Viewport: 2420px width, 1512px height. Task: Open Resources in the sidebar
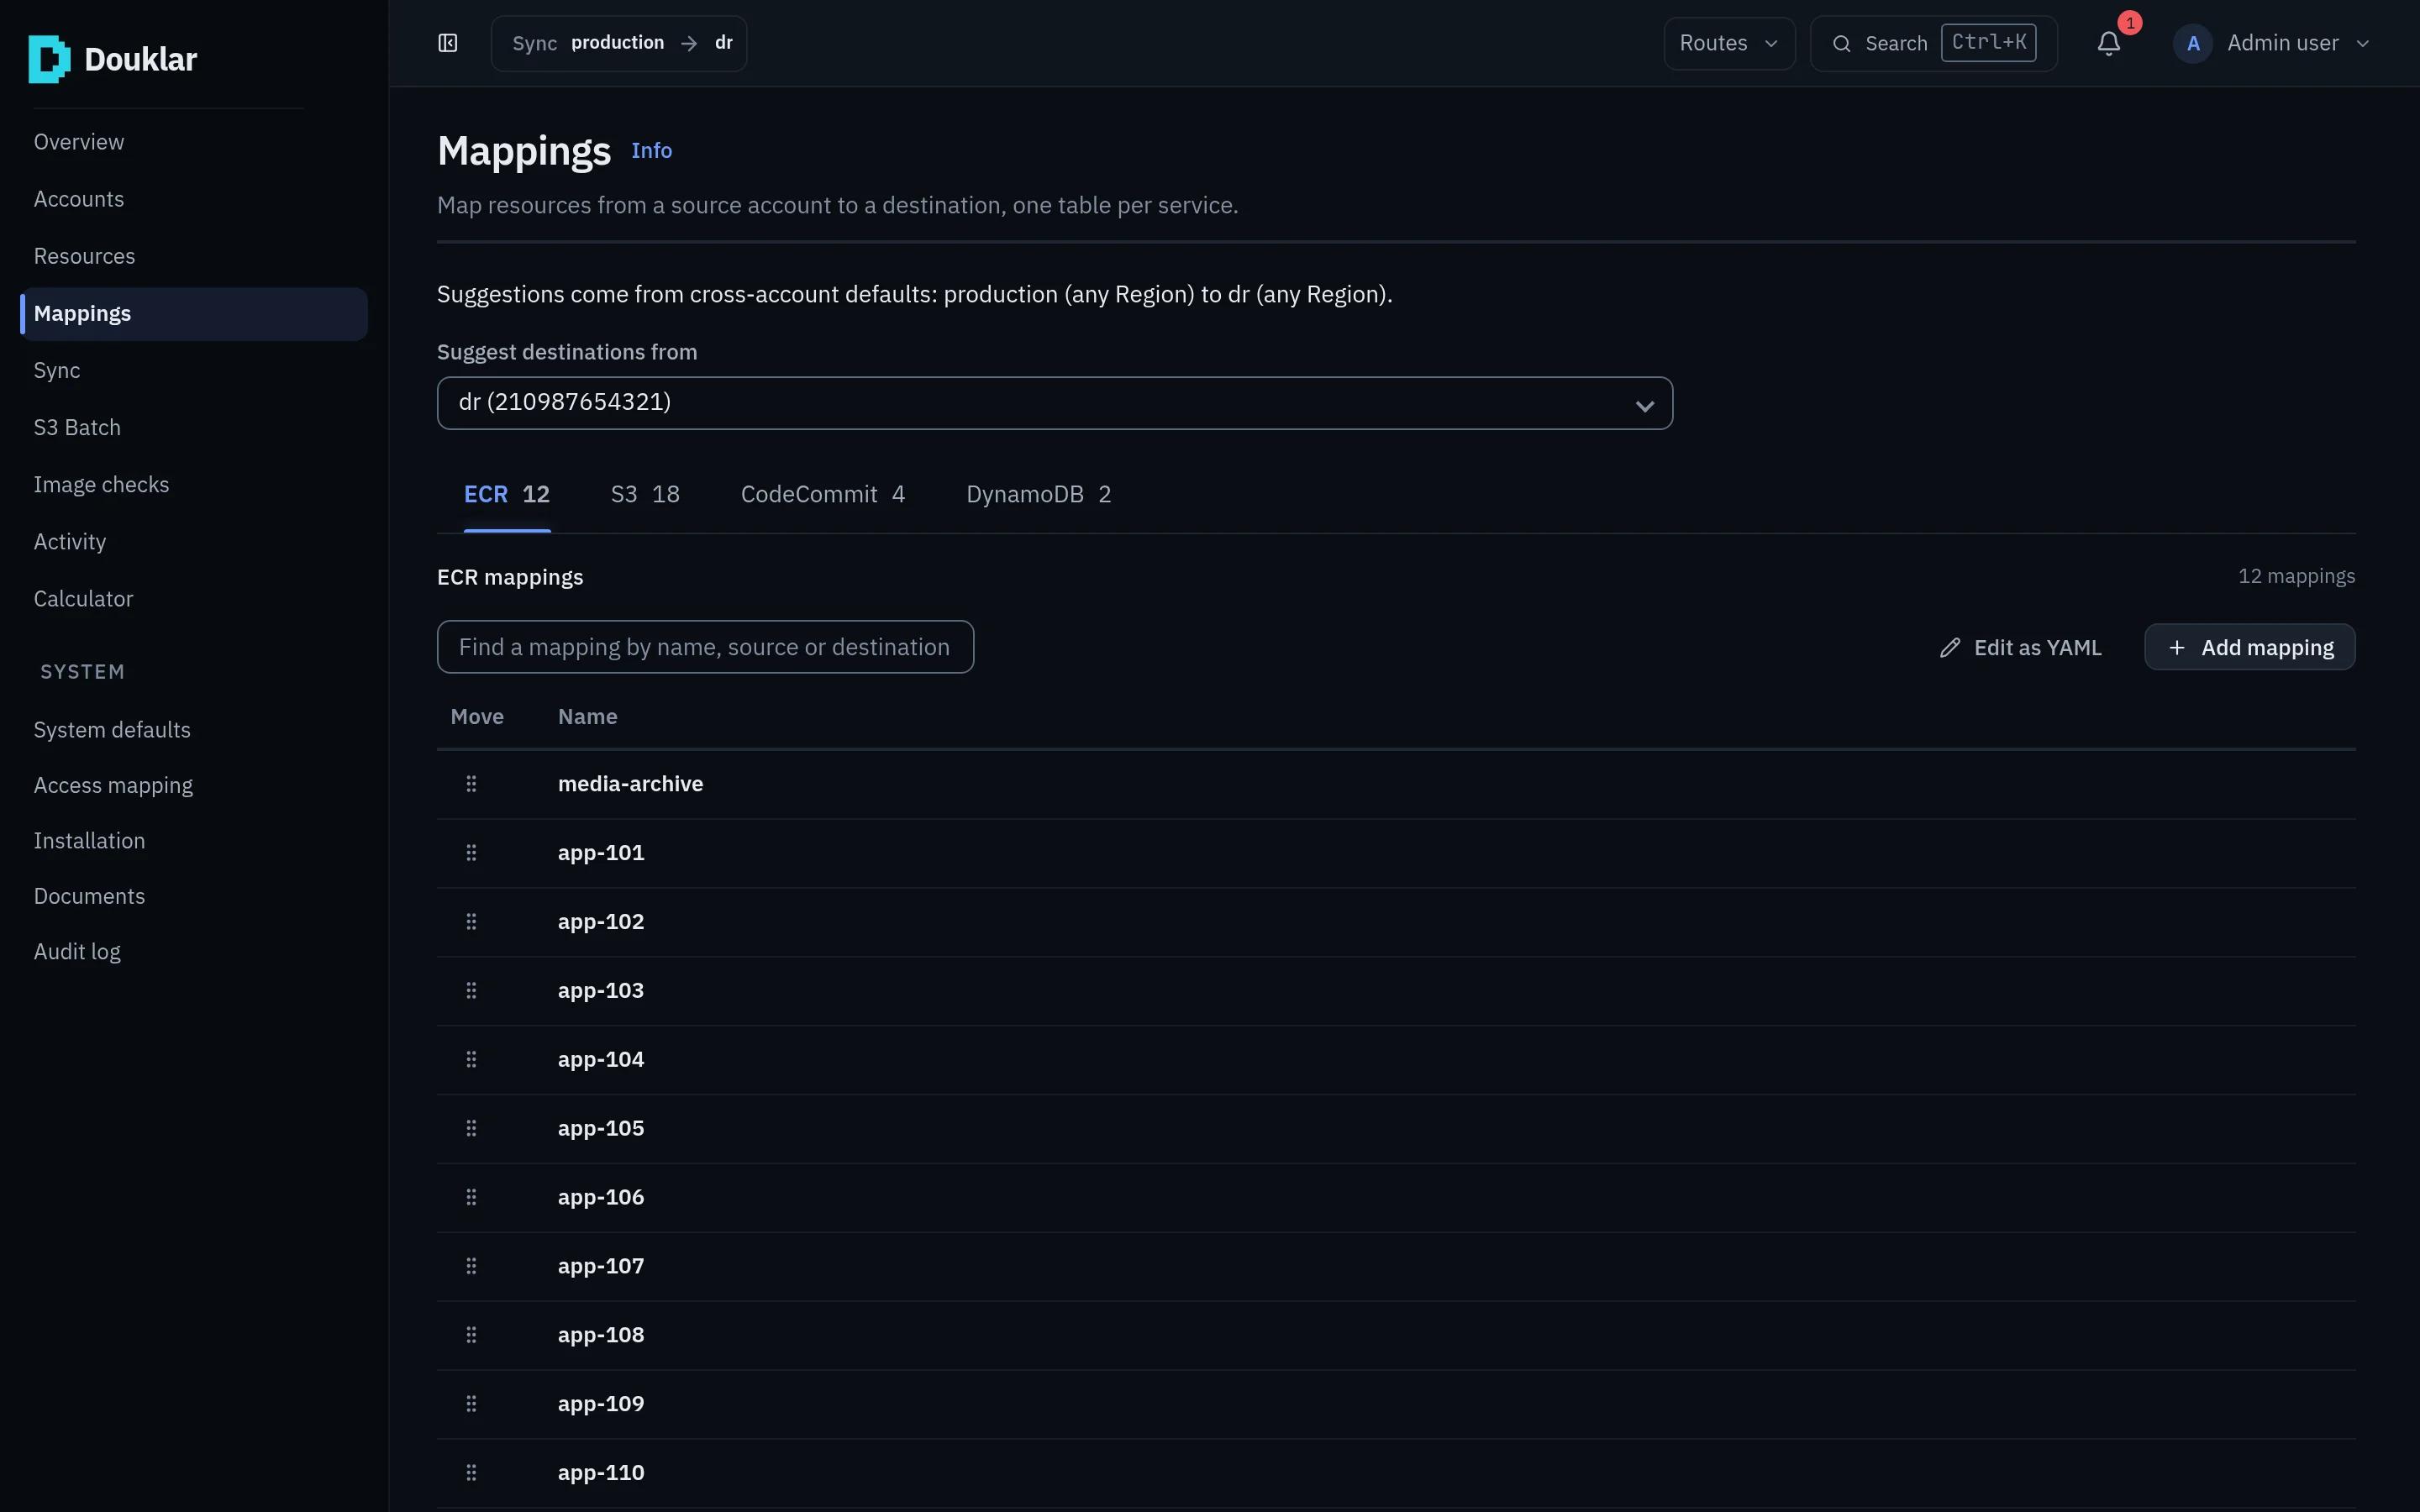coord(193,256)
